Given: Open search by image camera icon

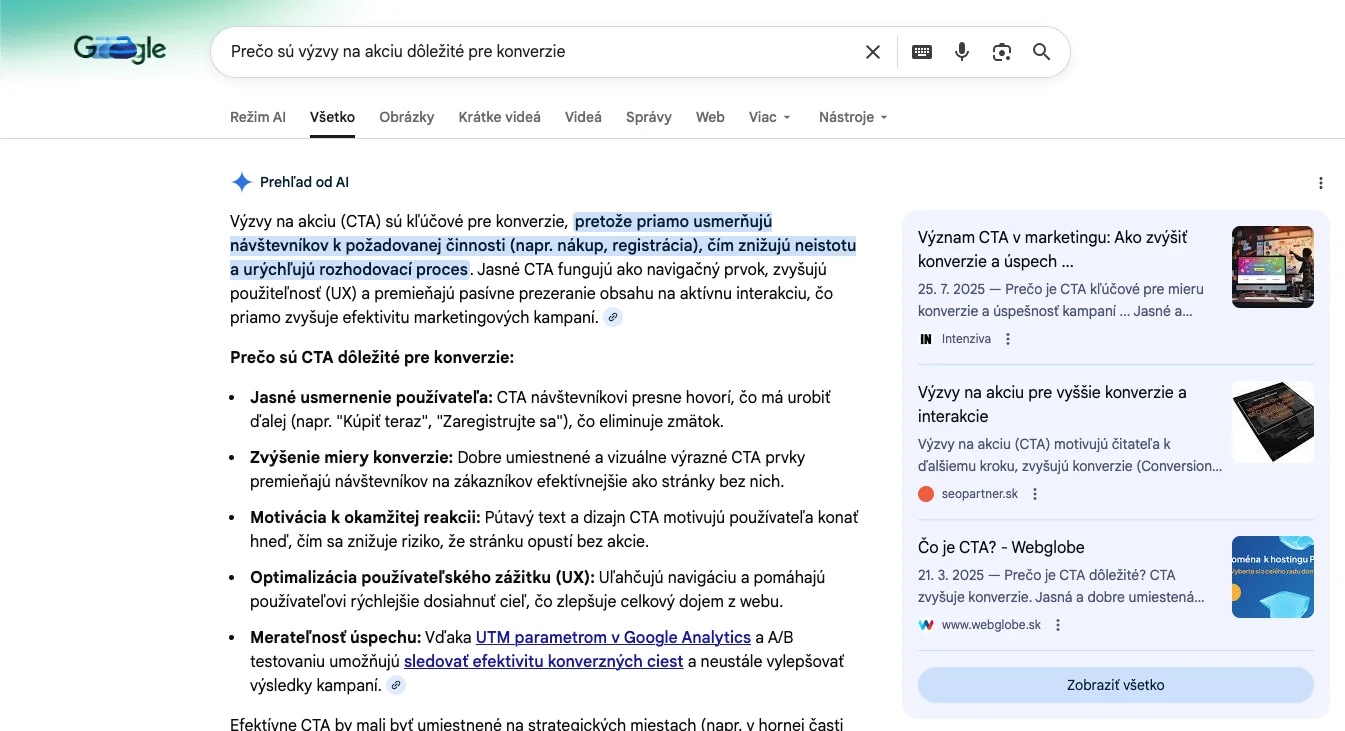Looking at the screenshot, I should [1002, 52].
